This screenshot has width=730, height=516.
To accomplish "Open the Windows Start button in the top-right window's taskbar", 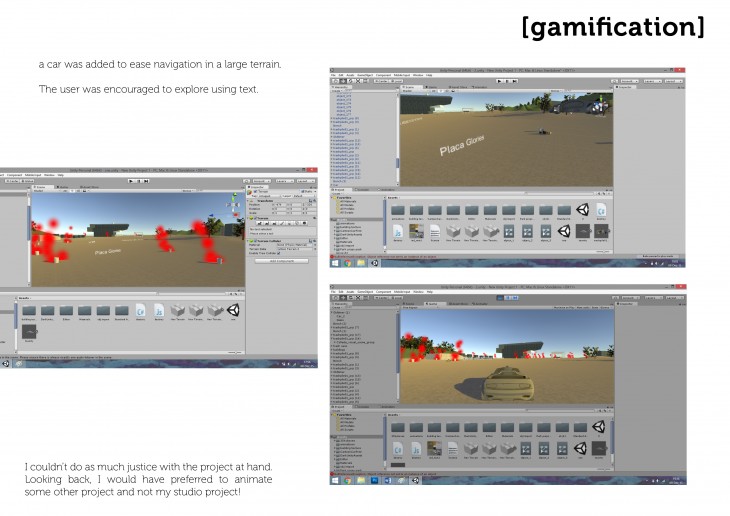I will click(335, 264).
